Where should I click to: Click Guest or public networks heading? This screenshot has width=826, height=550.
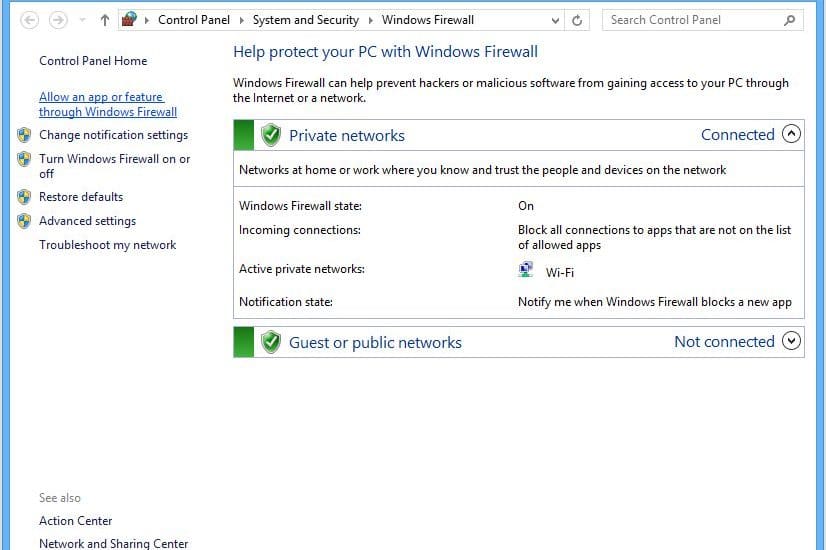[x=375, y=342]
